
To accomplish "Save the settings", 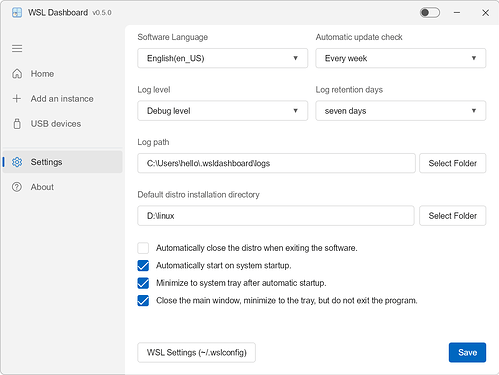I will point(467,352).
